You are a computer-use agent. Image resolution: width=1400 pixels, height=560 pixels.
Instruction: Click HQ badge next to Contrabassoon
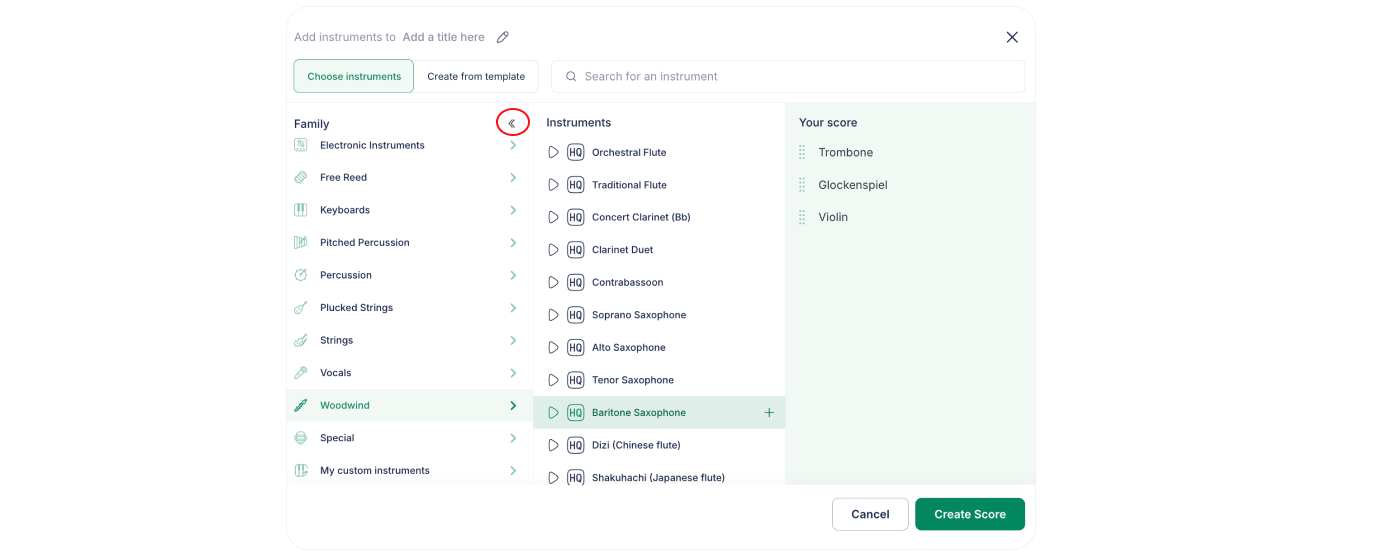pyautogui.click(x=575, y=283)
